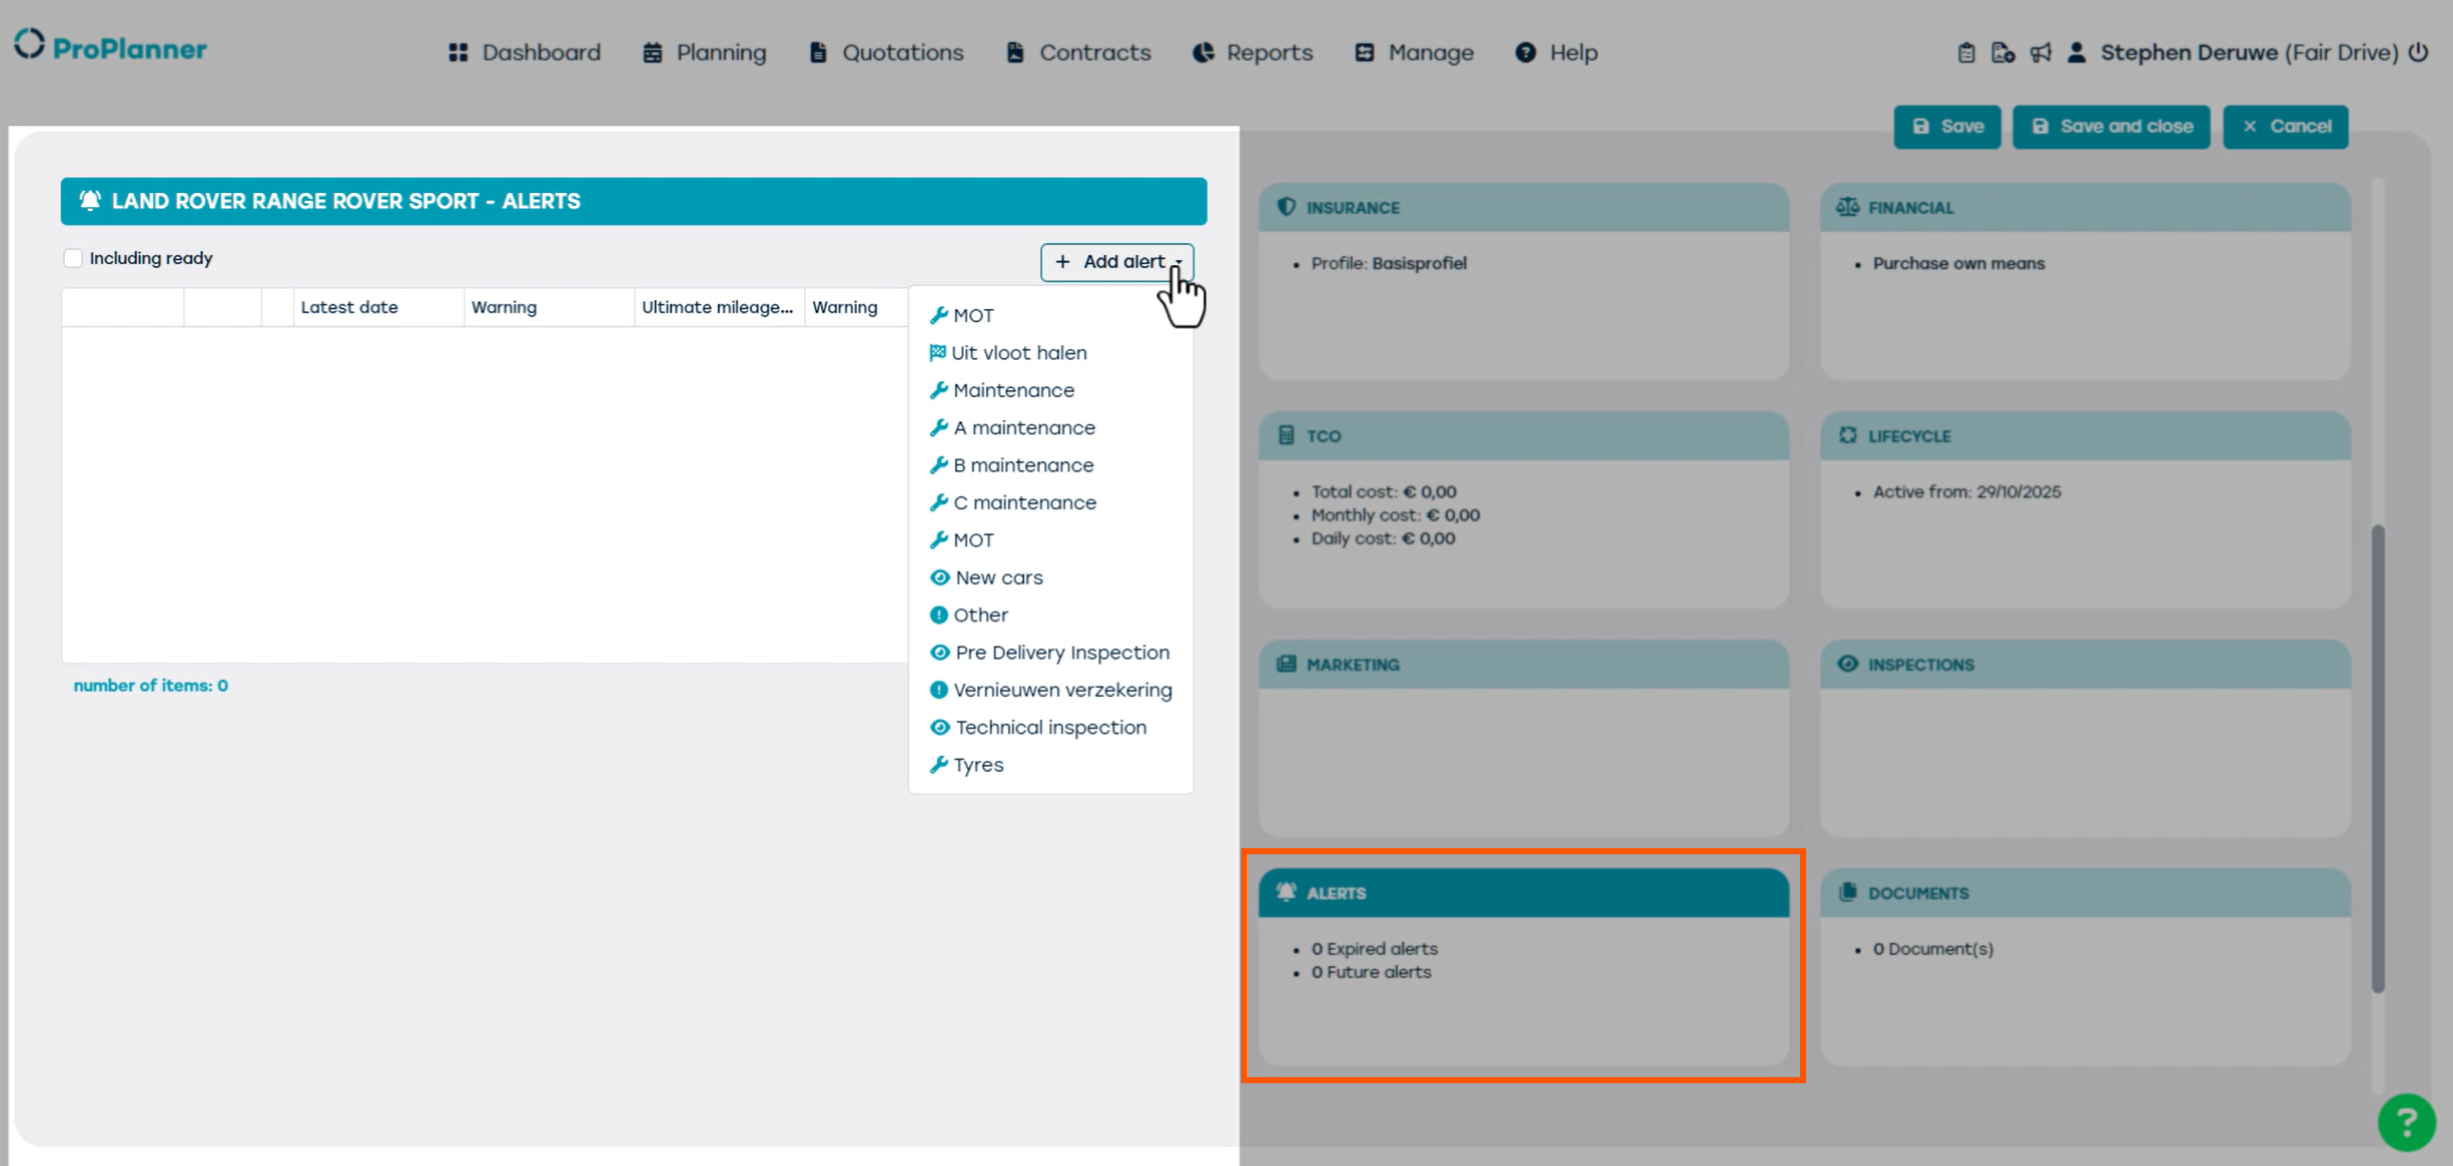Click the power logout icon
This screenshot has height=1166, width=2453.
click(2418, 52)
